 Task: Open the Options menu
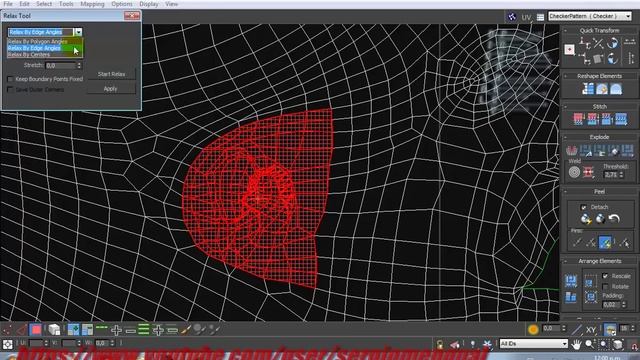tap(122, 4)
